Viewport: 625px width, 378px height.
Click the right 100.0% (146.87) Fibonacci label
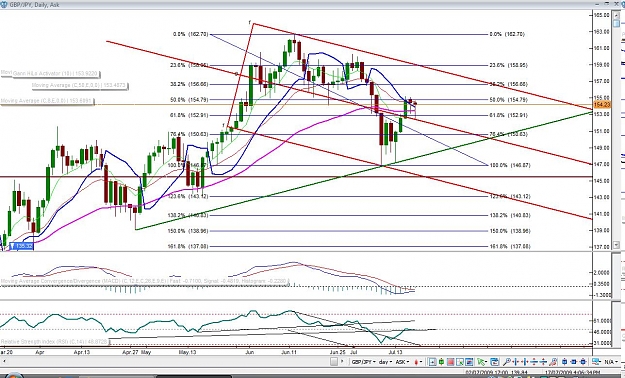coord(510,165)
